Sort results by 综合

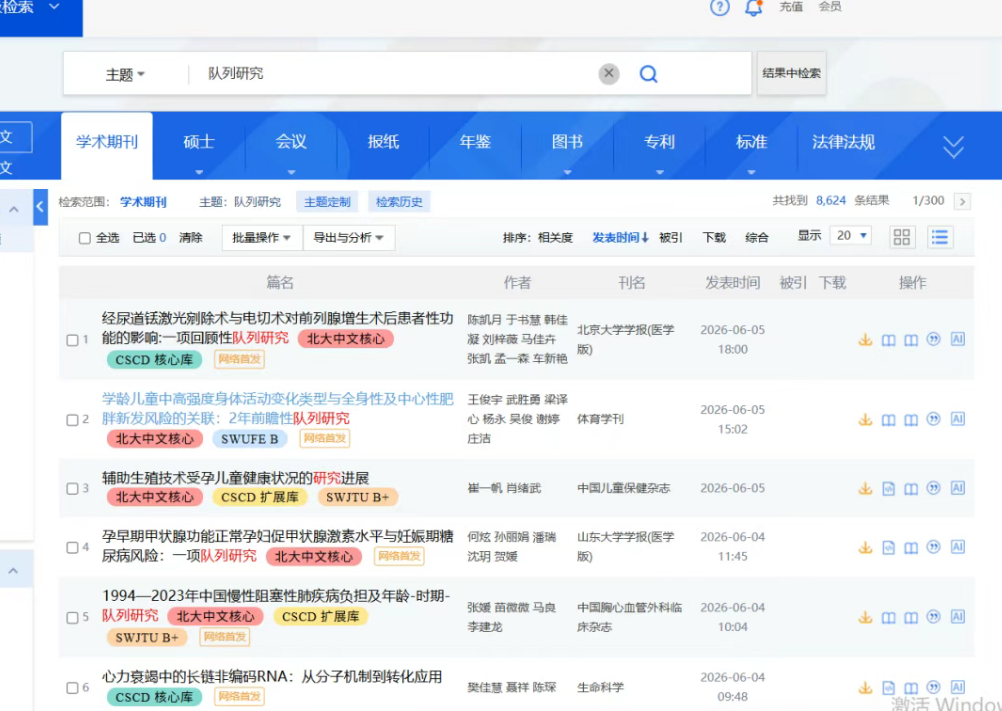click(757, 238)
